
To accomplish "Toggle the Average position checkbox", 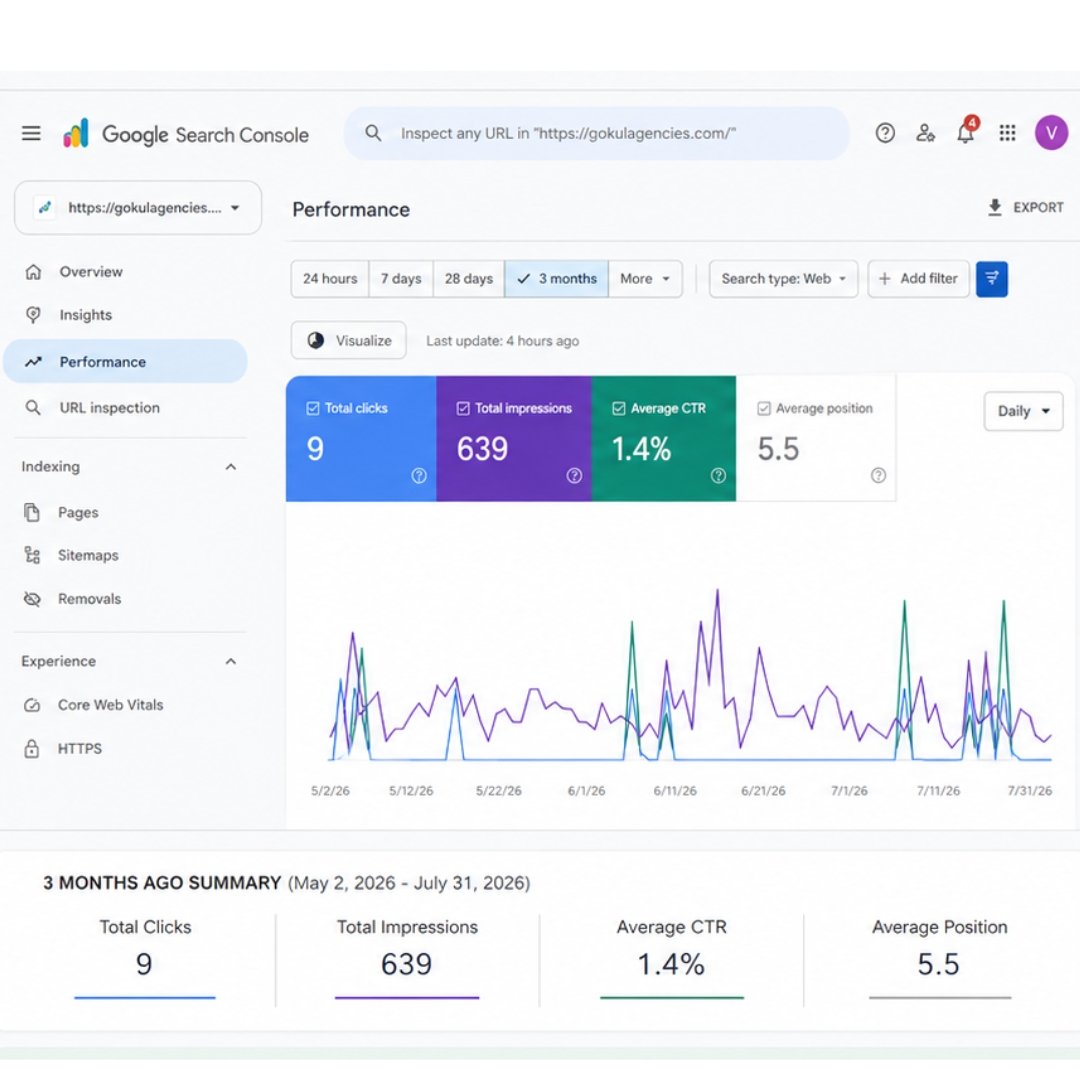I will [764, 408].
